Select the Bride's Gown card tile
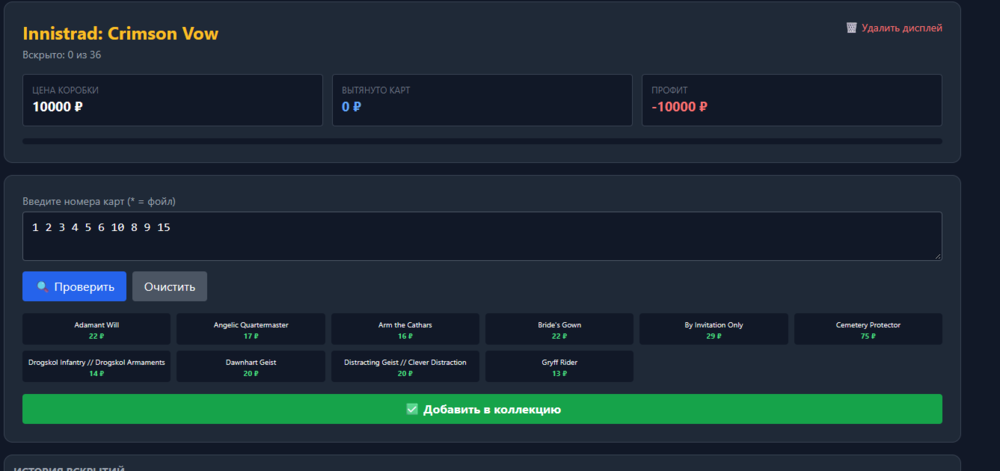 coord(559,329)
